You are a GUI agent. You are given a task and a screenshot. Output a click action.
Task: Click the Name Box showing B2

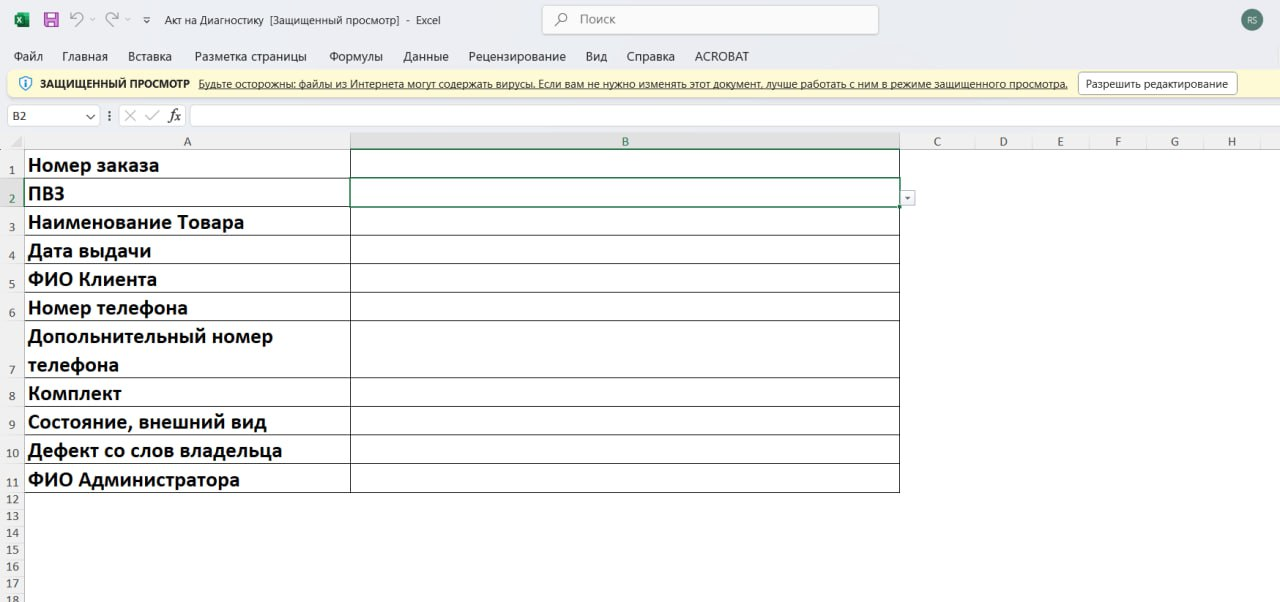(45, 116)
